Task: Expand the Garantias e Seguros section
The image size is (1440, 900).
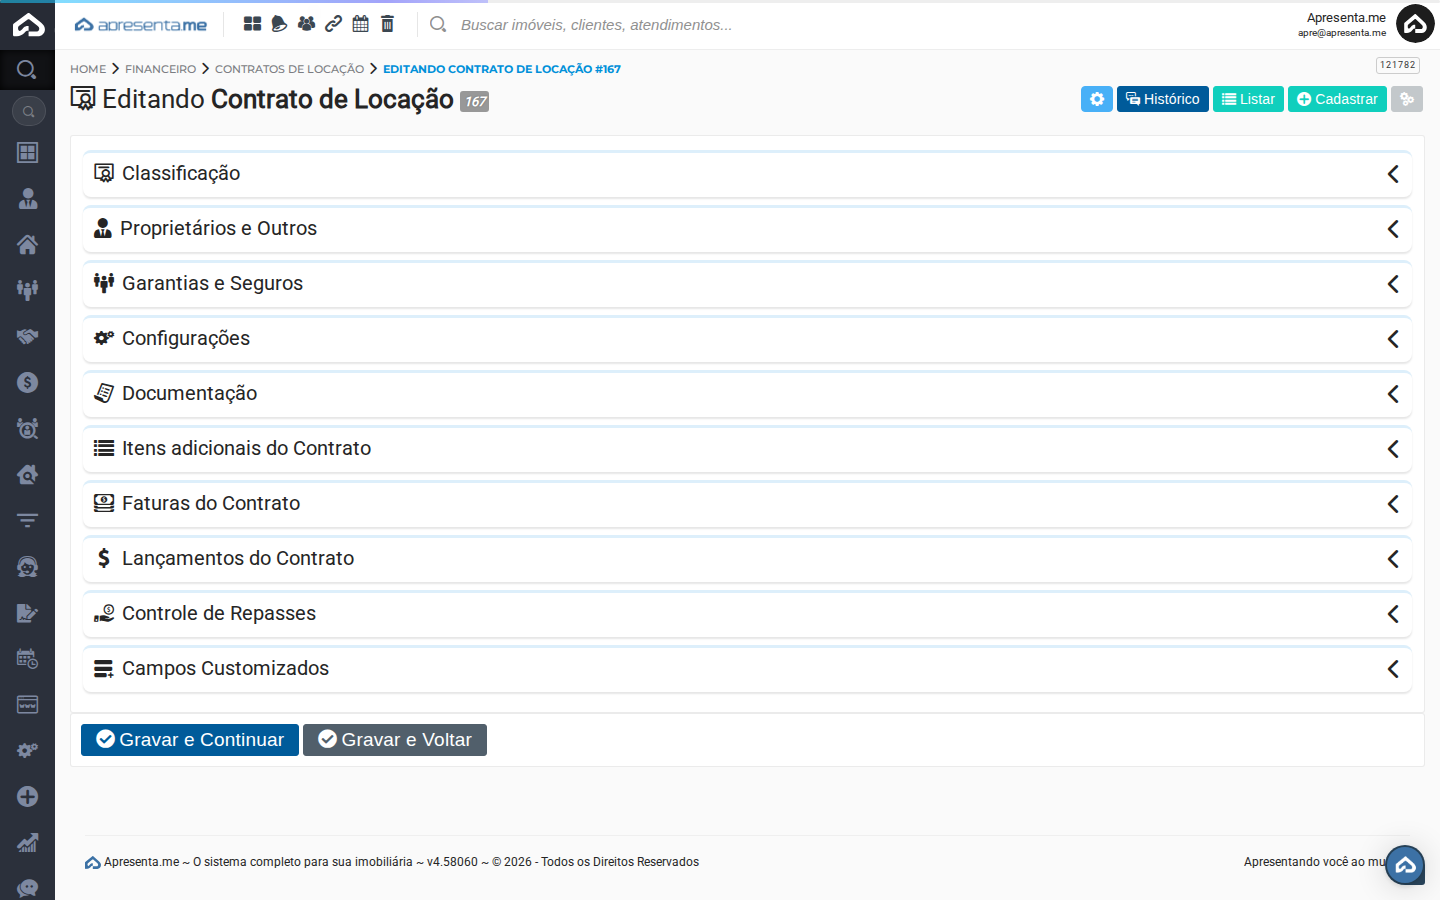Action: [x=746, y=284]
